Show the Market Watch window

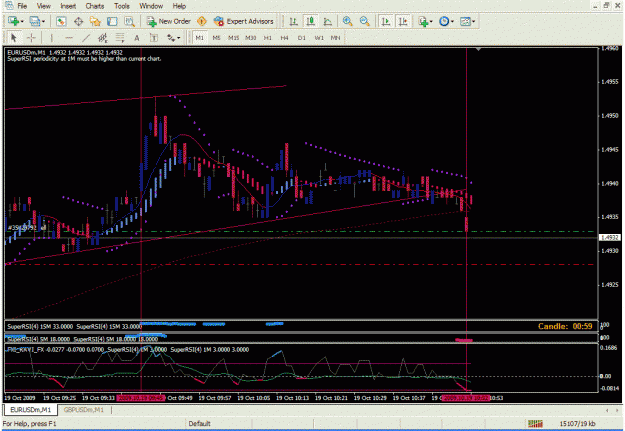pyautogui.click(x=61, y=21)
